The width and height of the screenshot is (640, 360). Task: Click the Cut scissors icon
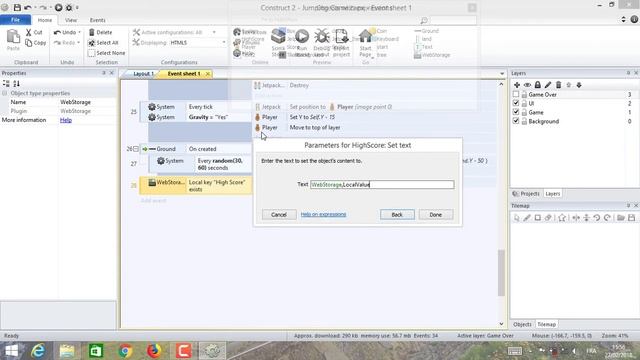(29, 32)
